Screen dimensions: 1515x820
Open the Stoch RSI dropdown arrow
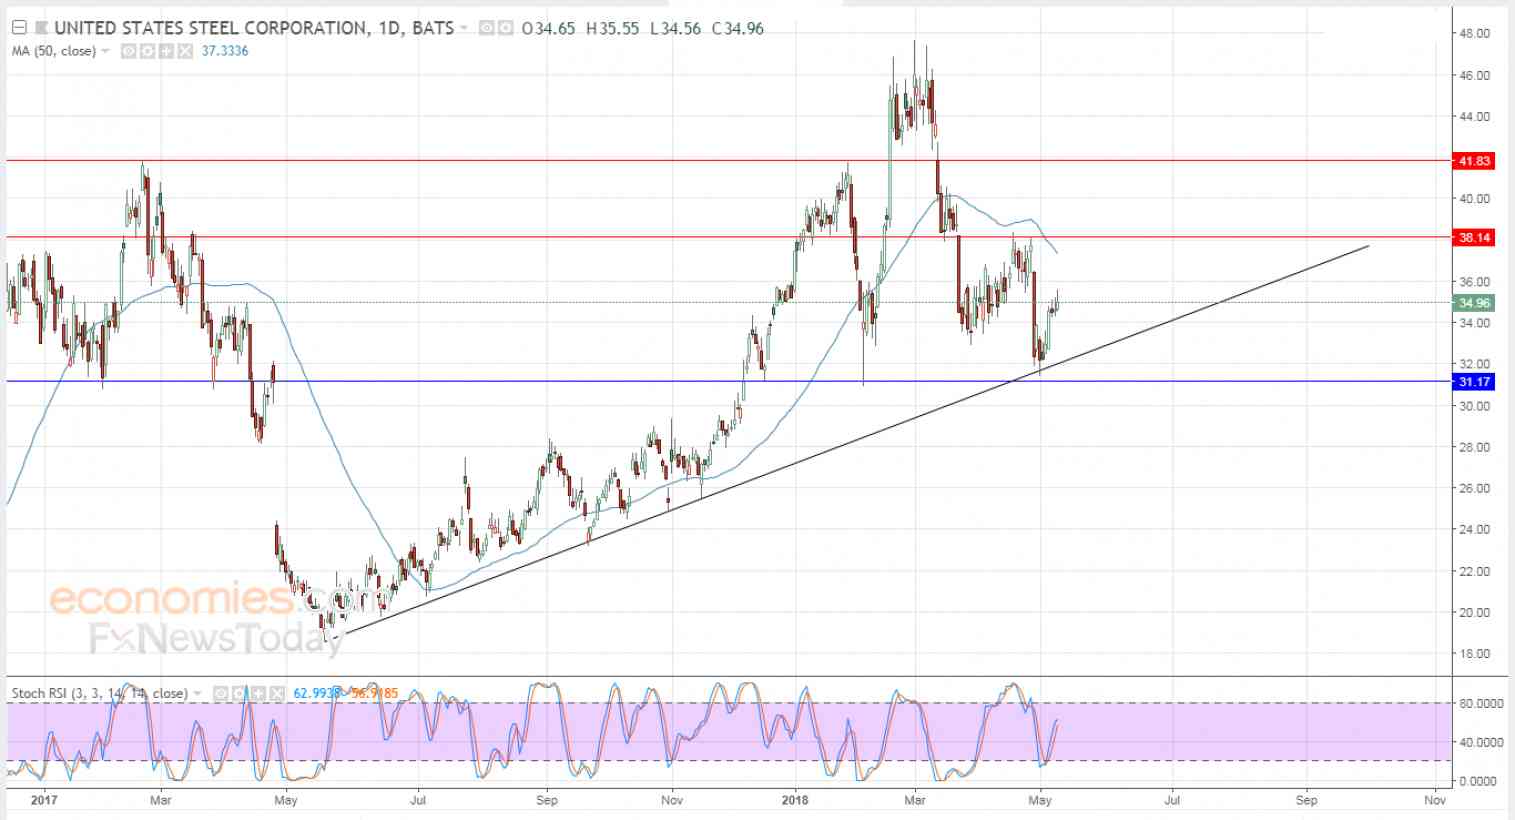[x=198, y=693]
